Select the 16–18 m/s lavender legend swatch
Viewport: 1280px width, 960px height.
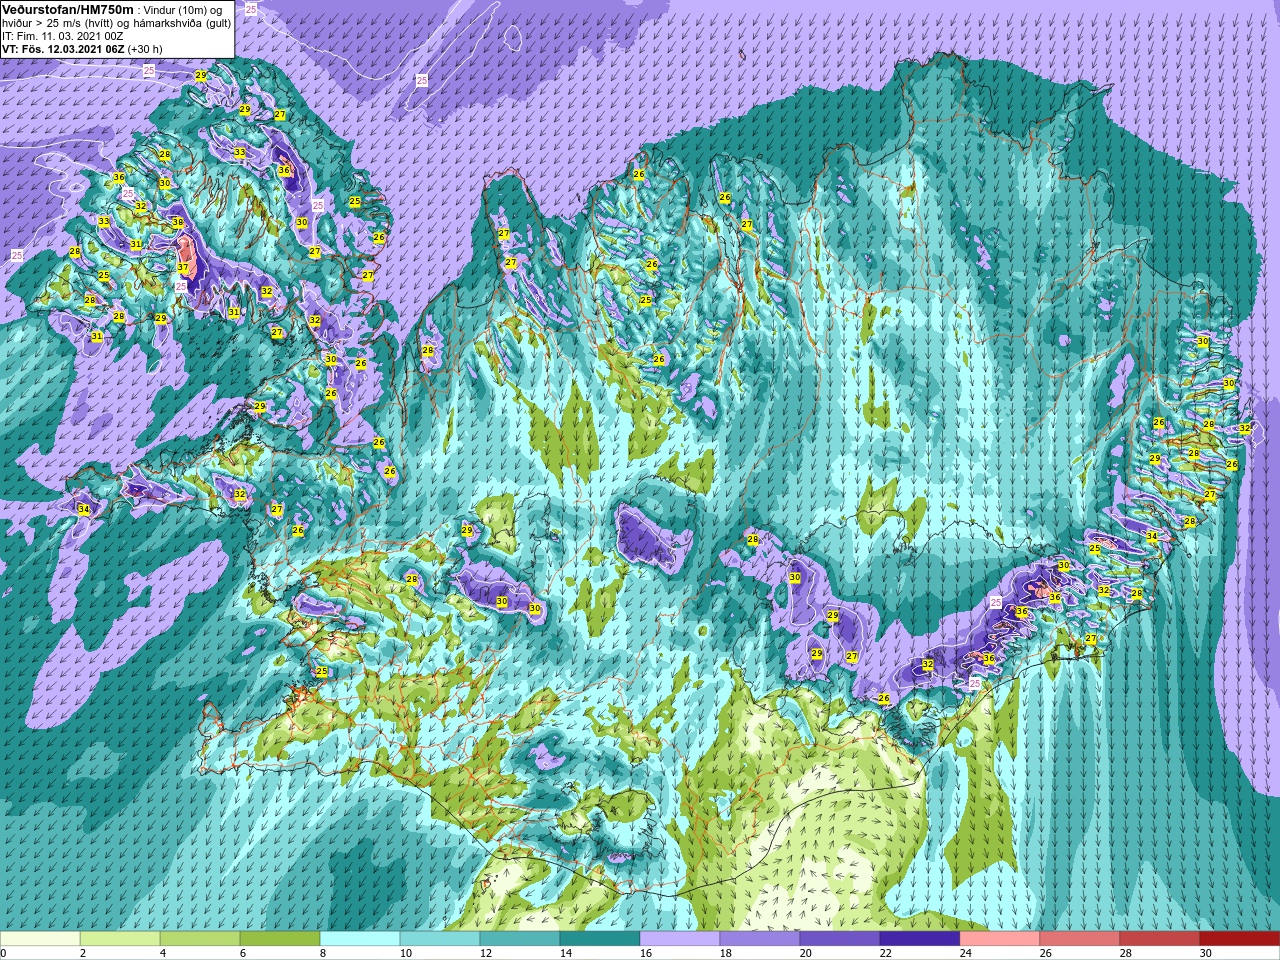(680, 939)
